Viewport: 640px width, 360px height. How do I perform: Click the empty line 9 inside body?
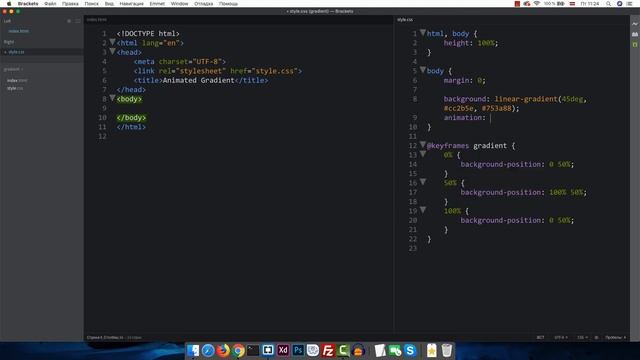pyautogui.click(x=253, y=108)
